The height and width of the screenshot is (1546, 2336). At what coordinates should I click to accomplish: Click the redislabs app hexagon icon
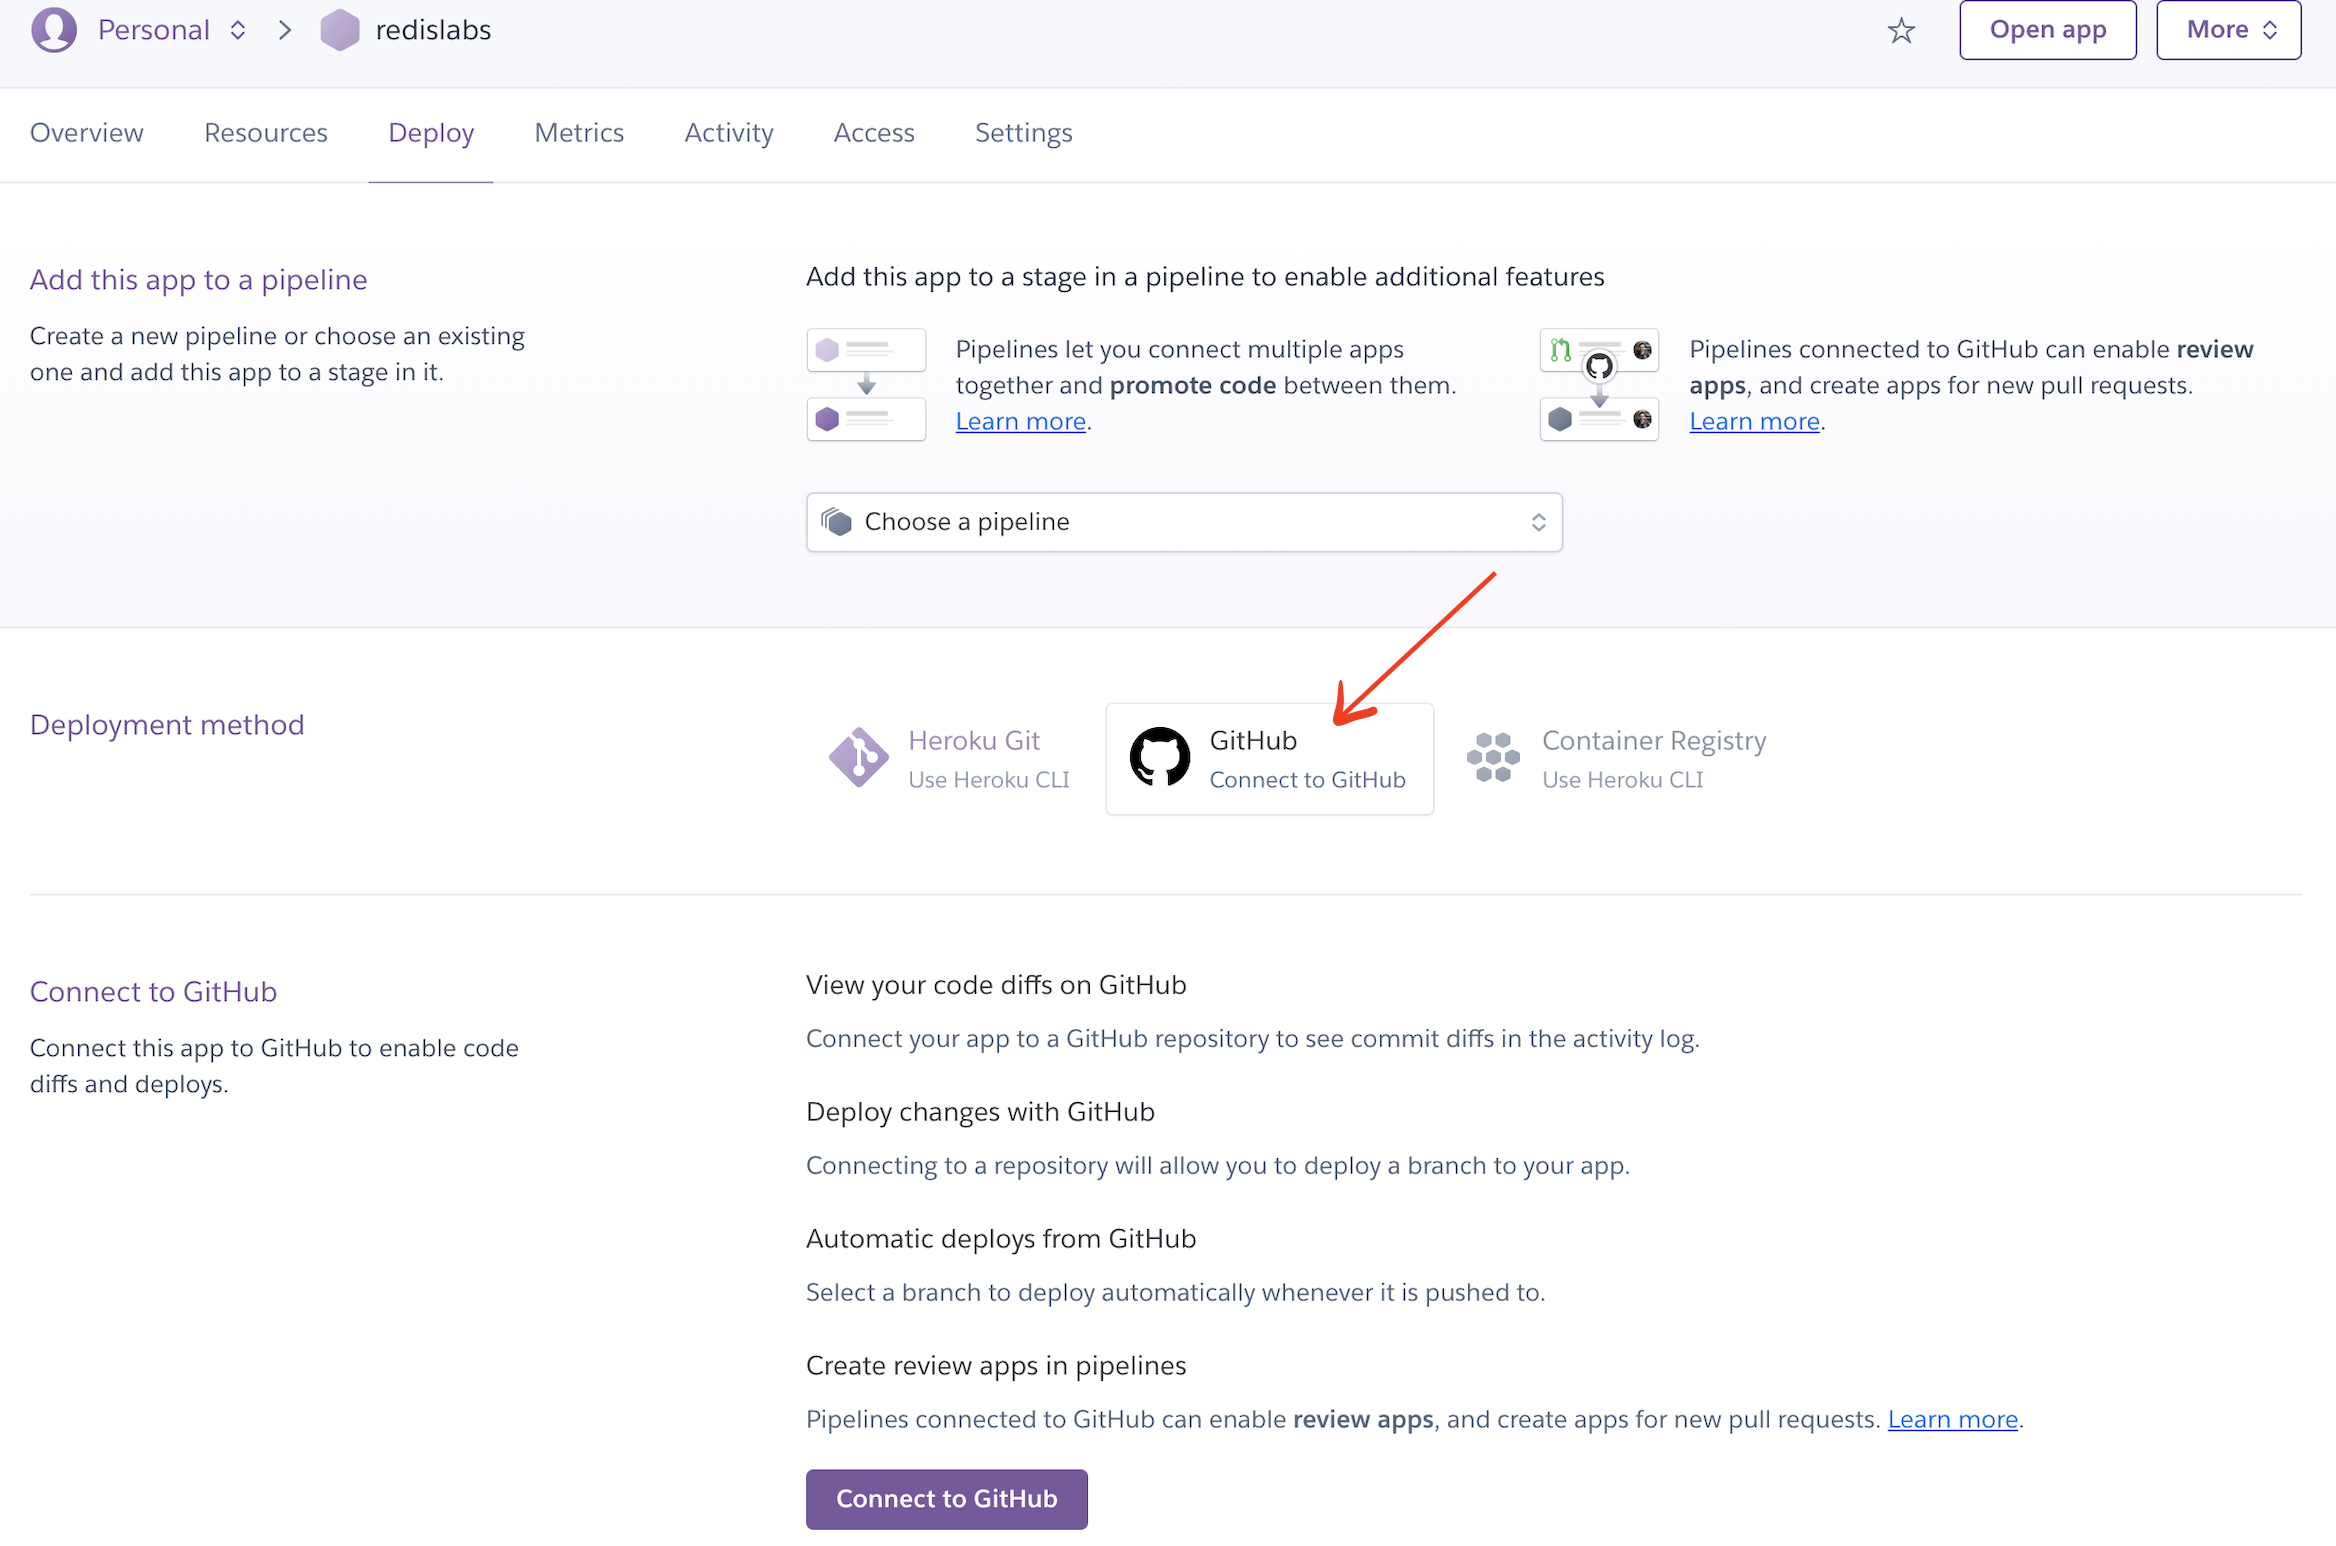pos(340,30)
